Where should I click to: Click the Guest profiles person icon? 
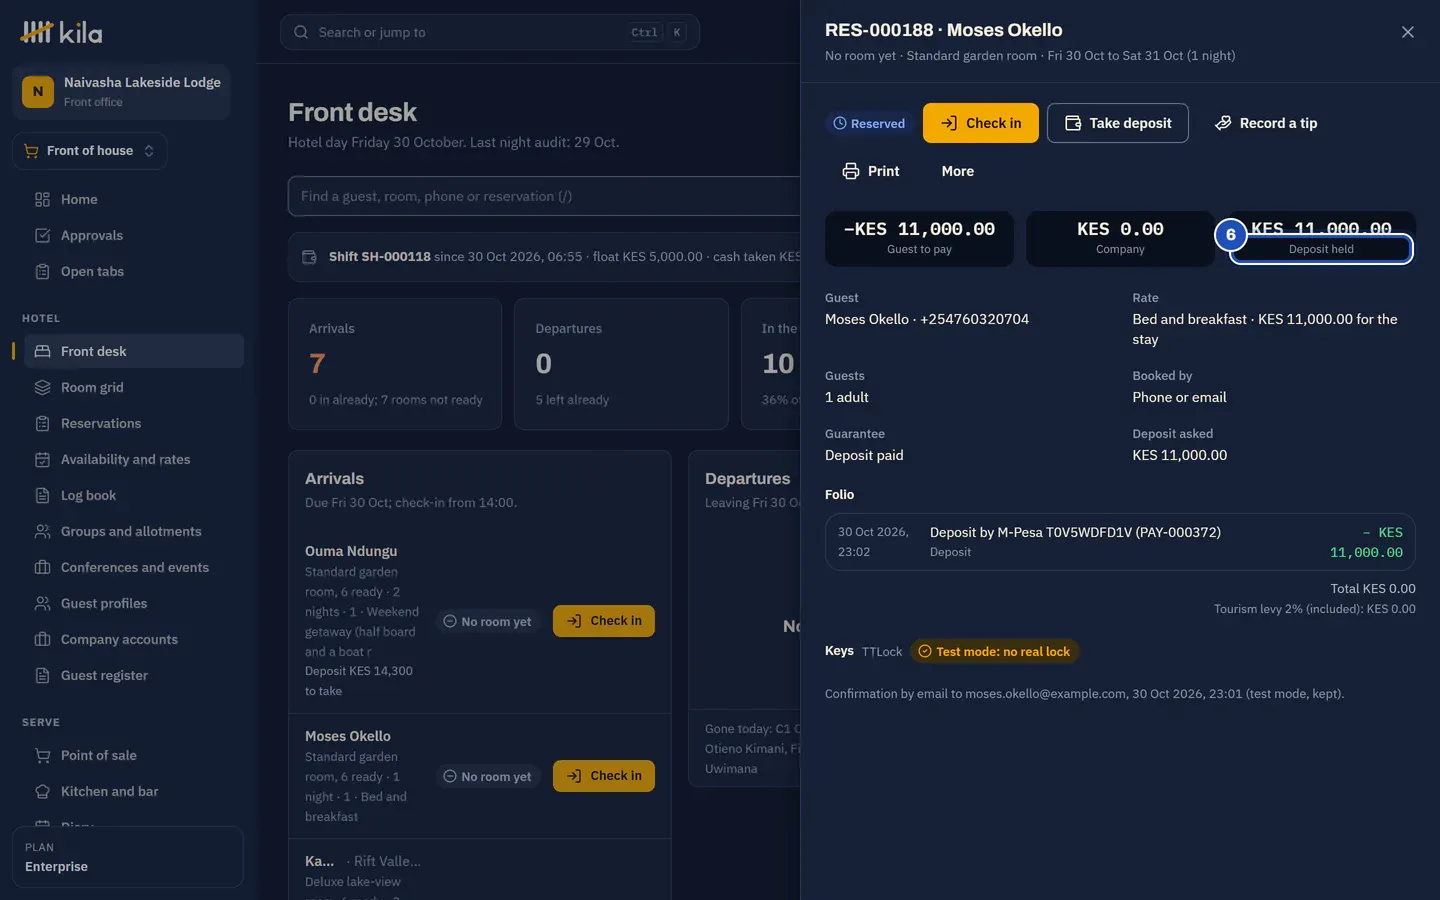(x=42, y=603)
